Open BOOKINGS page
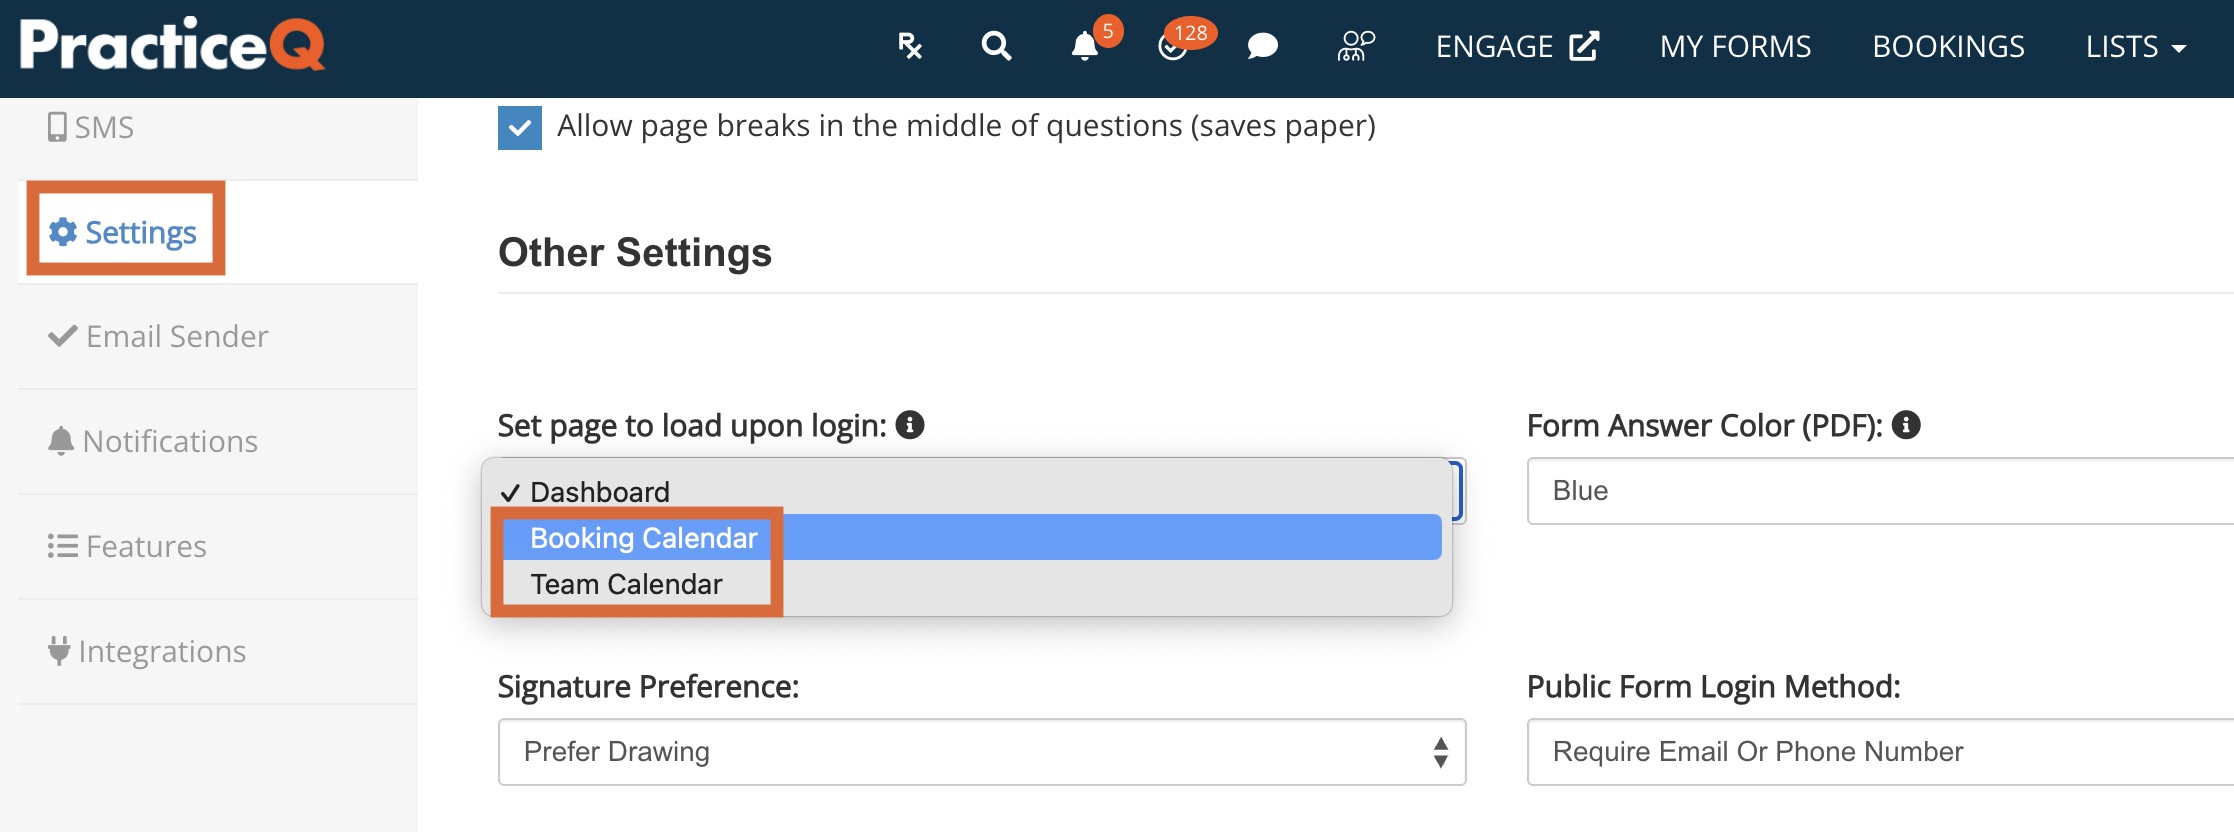 click(x=1948, y=46)
